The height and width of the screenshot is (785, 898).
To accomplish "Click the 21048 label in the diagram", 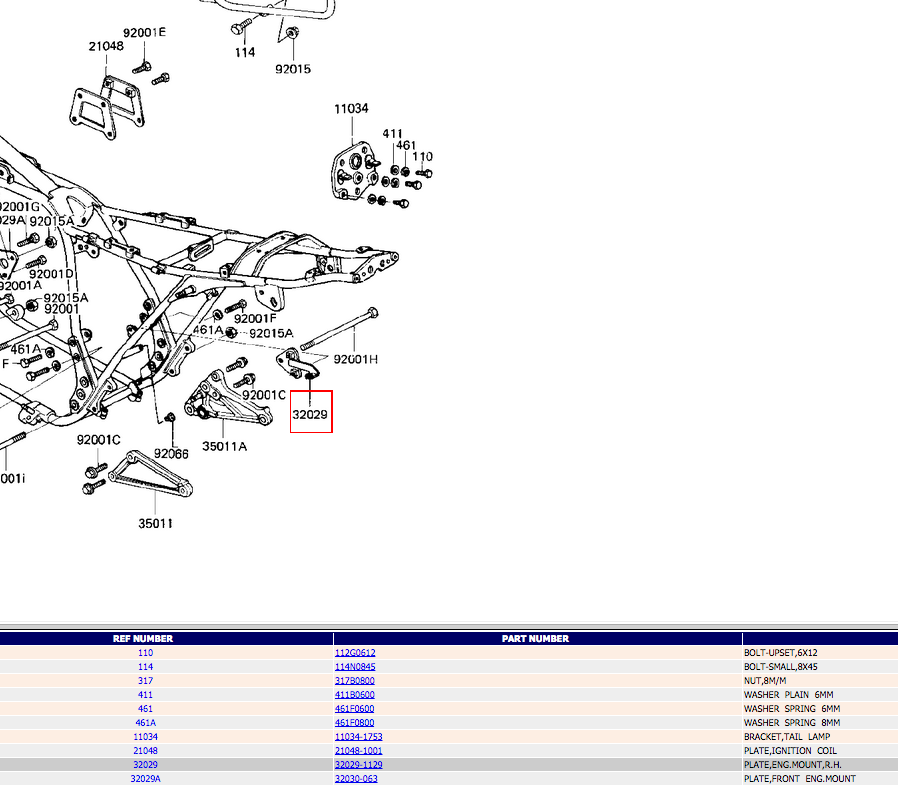I will tap(106, 46).
